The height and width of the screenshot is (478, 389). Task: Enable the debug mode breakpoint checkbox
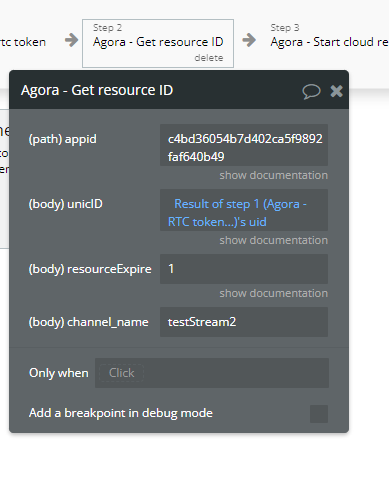[x=319, y=414]
